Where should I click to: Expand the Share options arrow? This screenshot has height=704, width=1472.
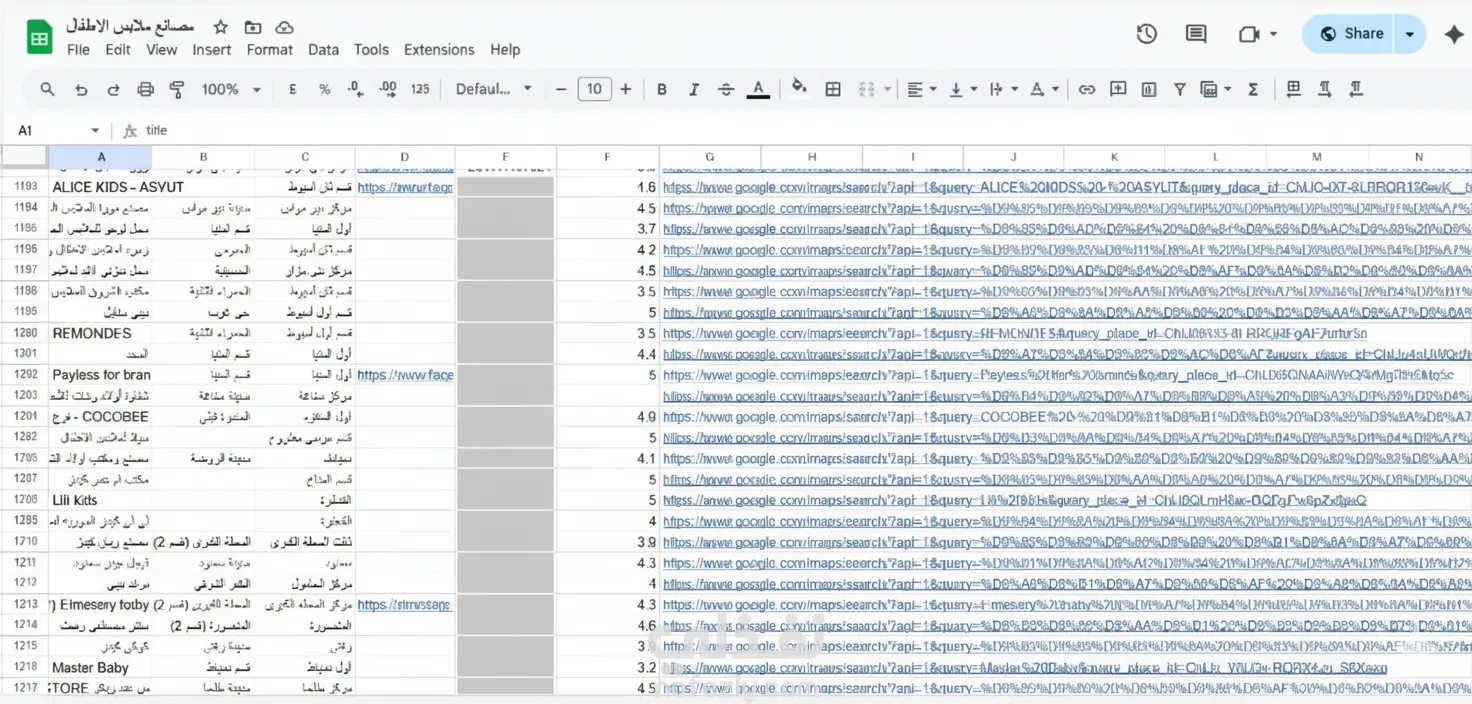pyautogui.click(x=1410, y=34)
